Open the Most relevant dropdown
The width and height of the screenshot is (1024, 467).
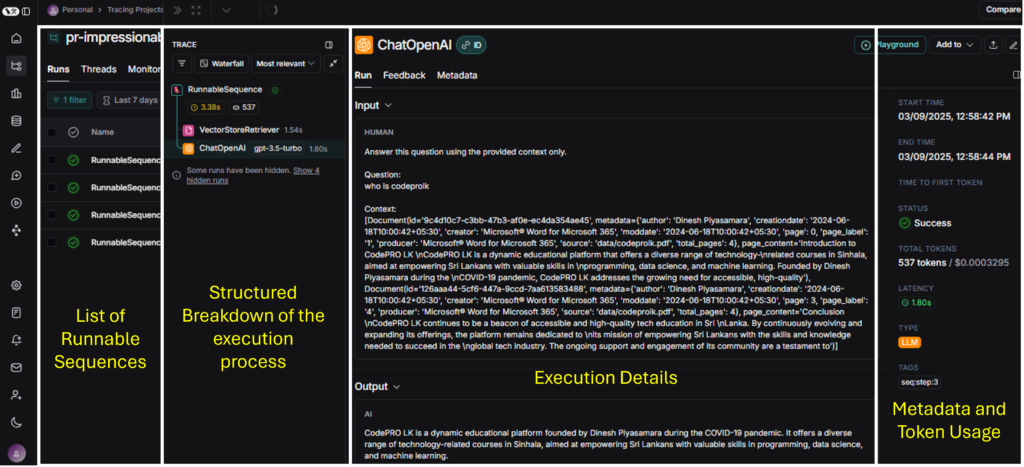pyautogui.click(x=286, y=63)
